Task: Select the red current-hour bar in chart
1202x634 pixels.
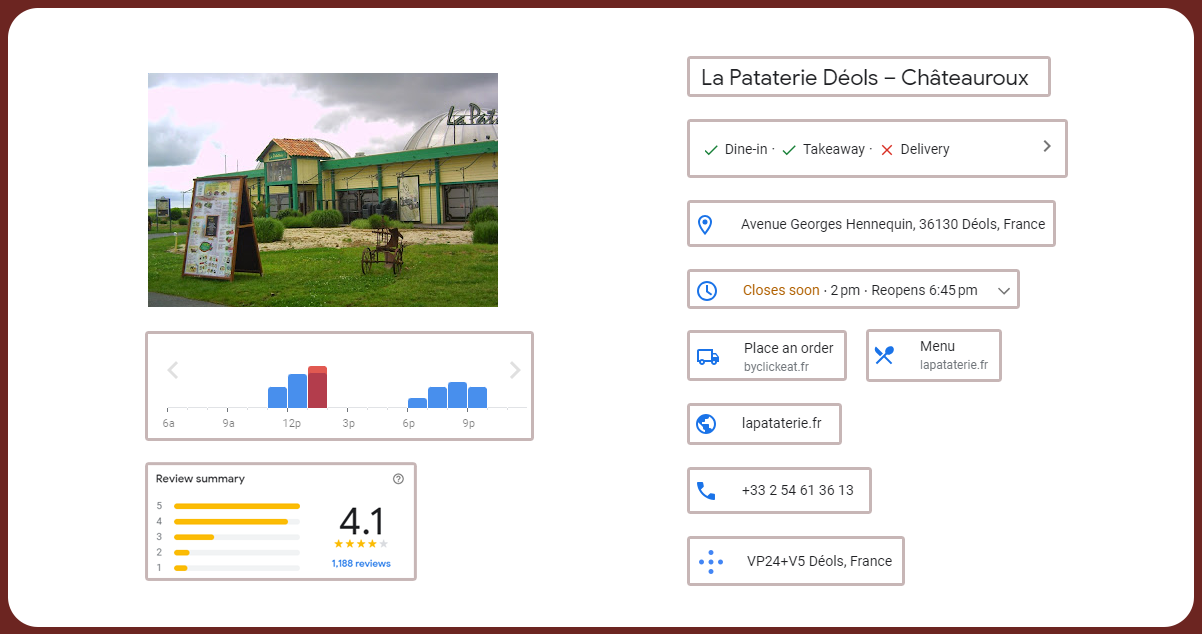Action: 317,388
